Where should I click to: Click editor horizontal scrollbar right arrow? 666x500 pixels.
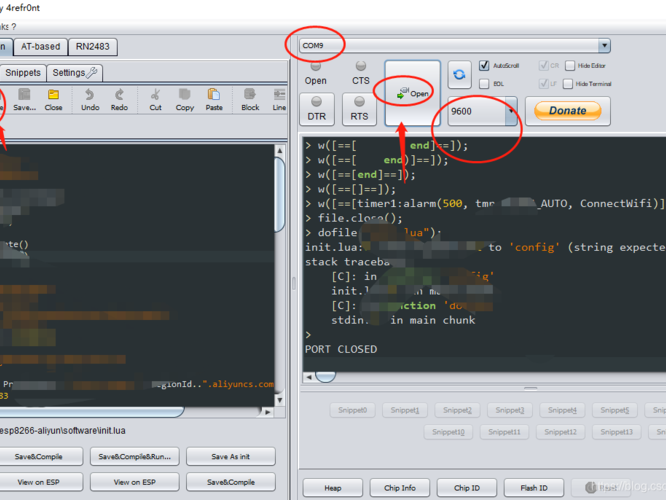tap(268, 412)
